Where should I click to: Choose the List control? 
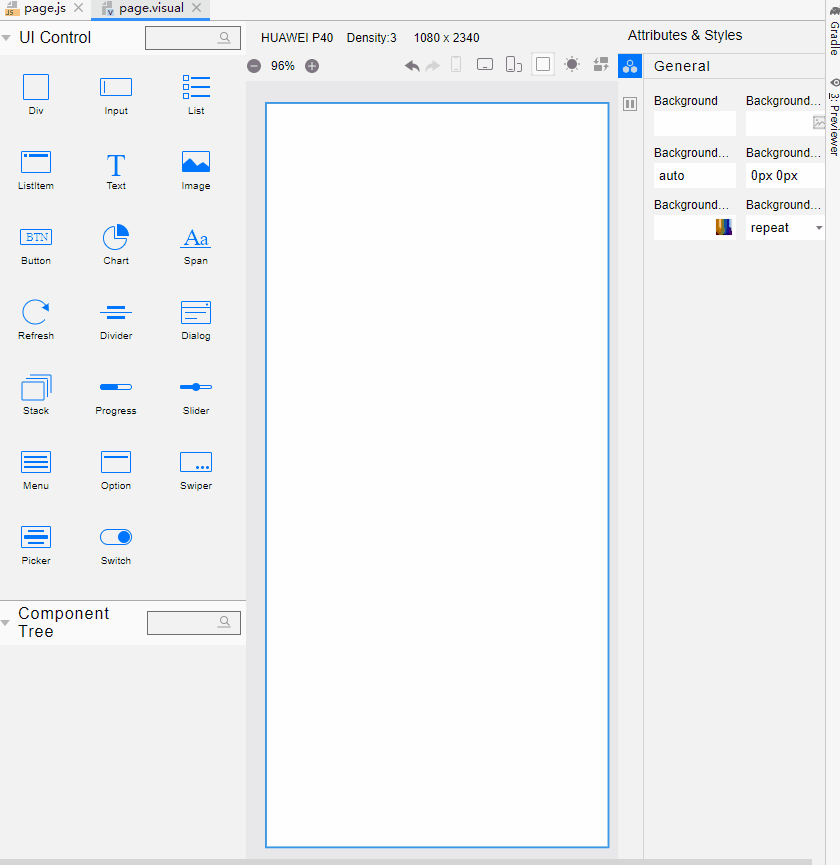tap(196, 94)
